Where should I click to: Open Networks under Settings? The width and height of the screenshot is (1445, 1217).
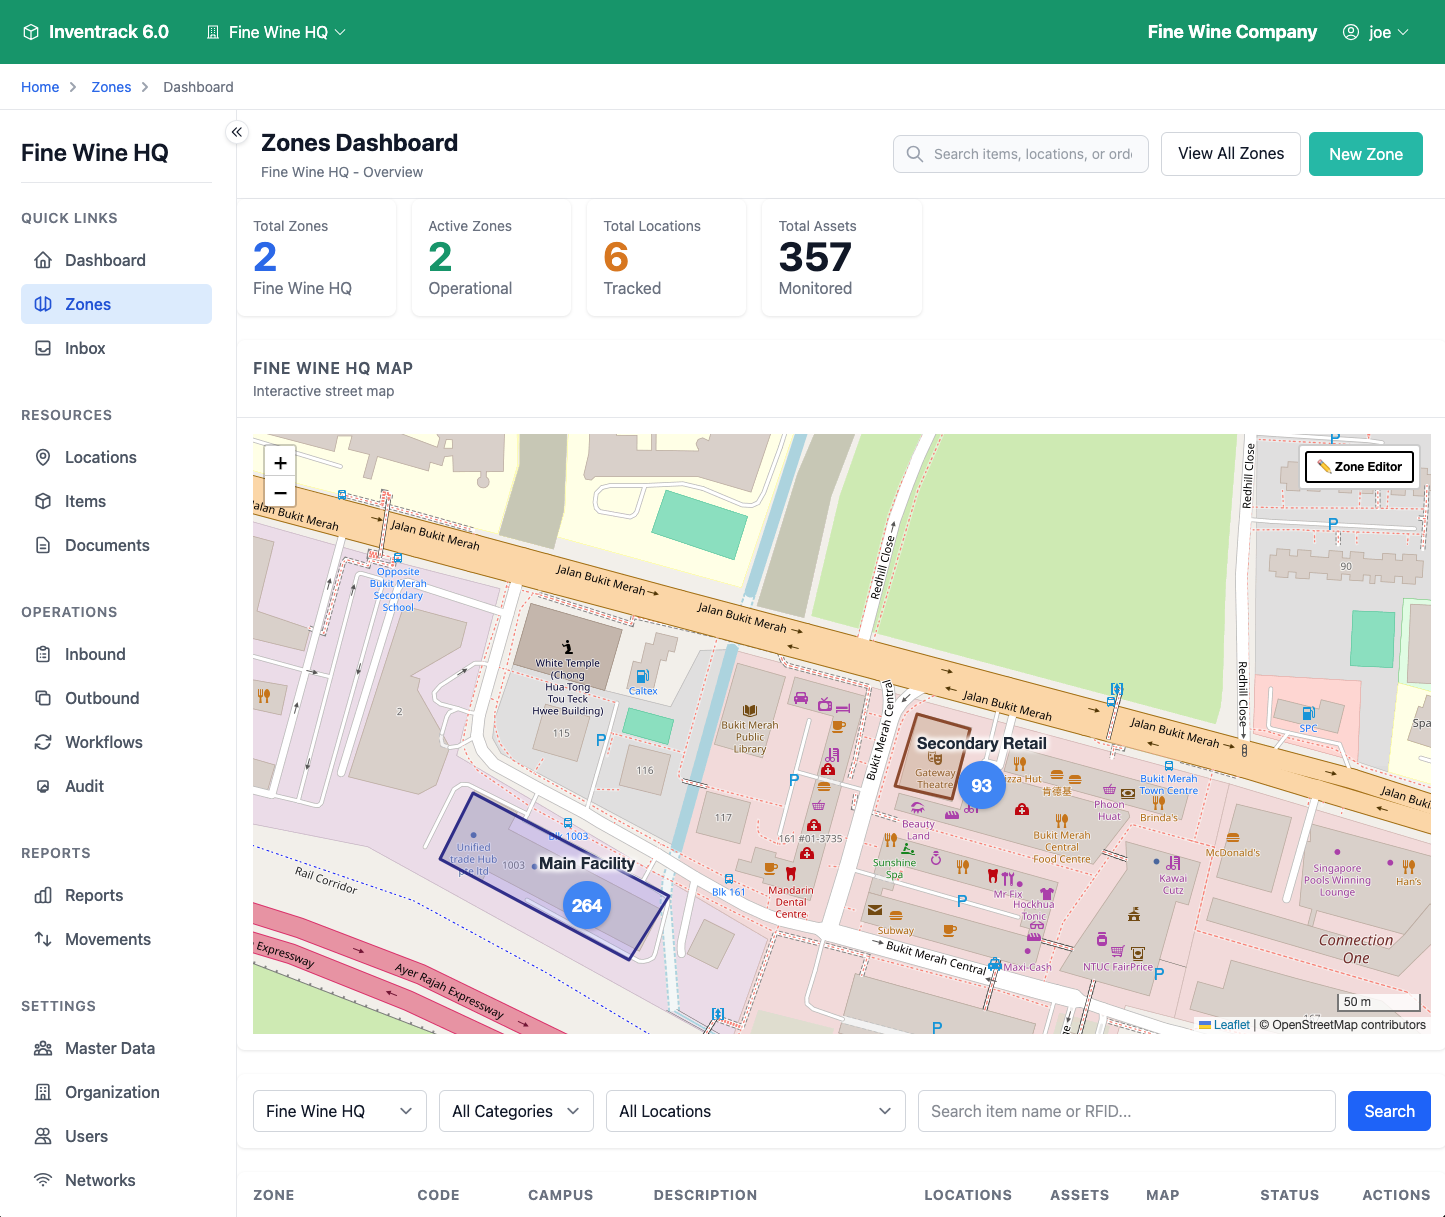(x=116, y=1180)
